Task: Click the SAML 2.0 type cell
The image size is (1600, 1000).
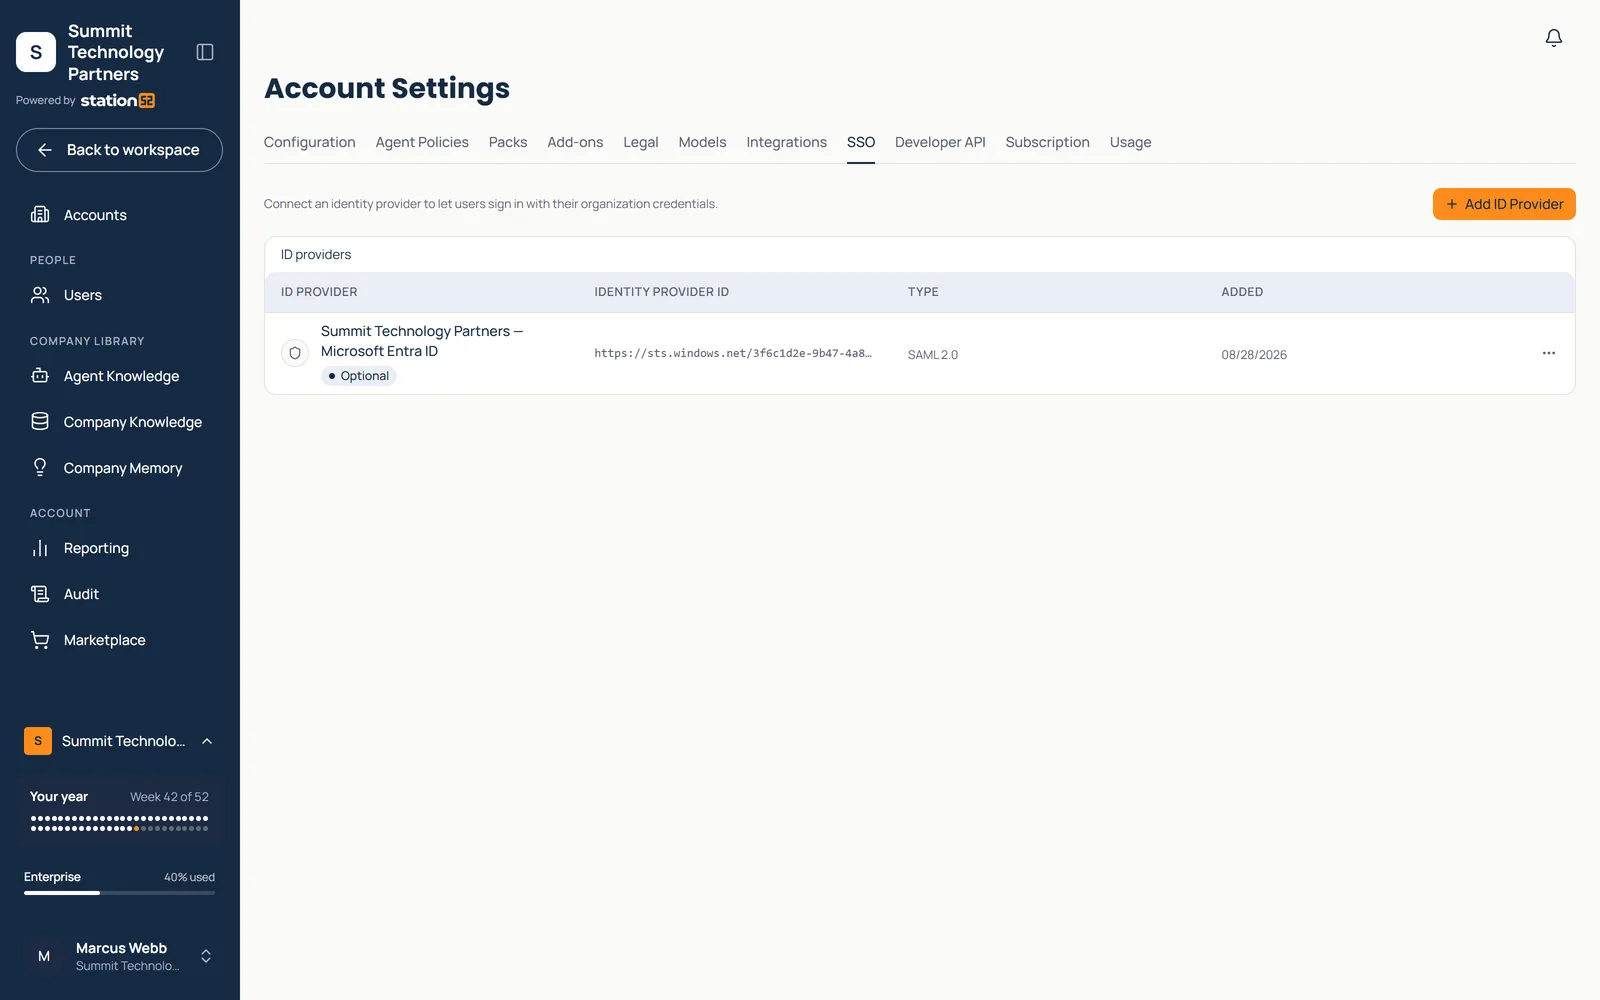Action: coord(933,354)
